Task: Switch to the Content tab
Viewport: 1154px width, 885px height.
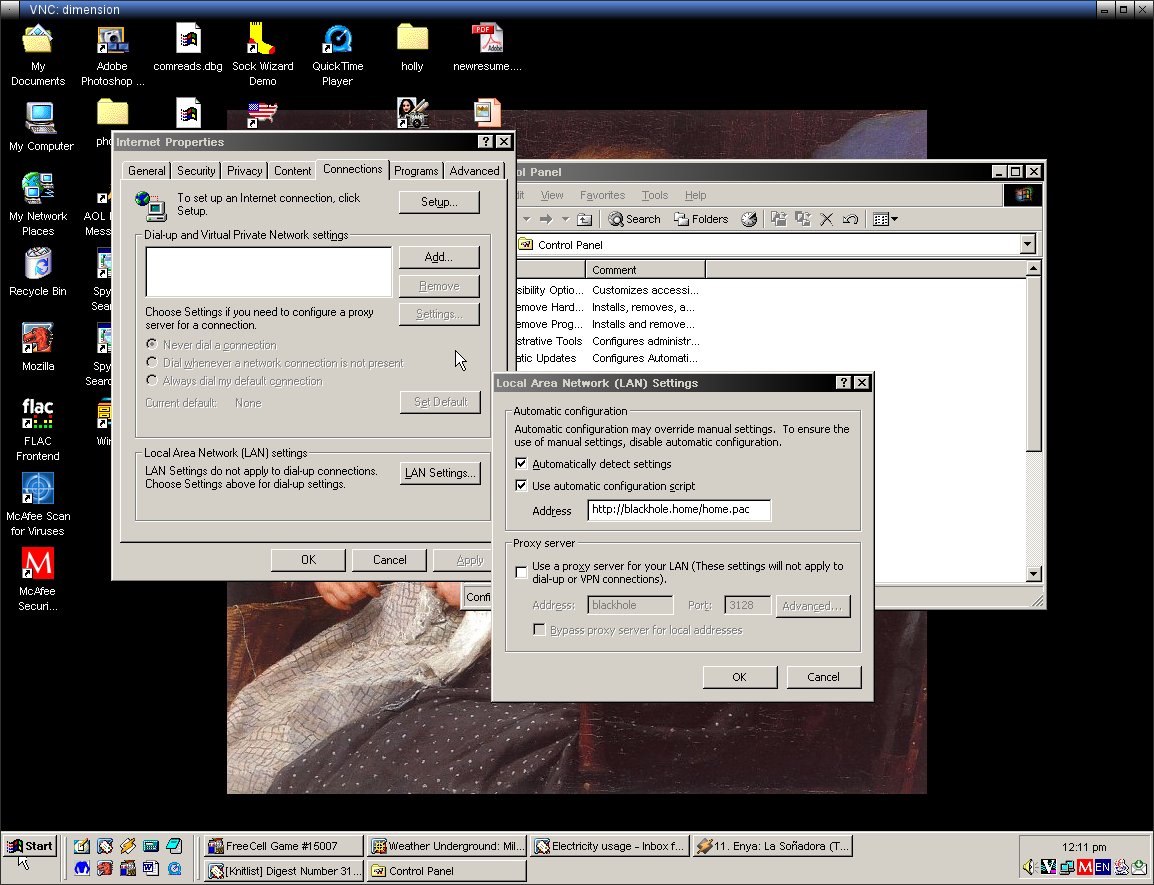Action: tap(292, 170)
